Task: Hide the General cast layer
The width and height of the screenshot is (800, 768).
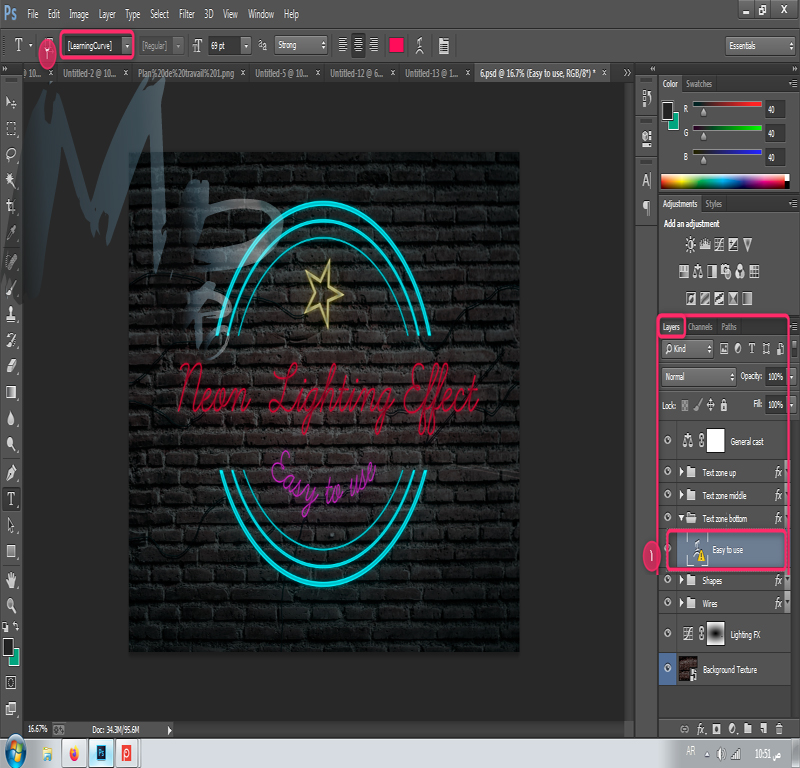Action: [x=667, y=440]
